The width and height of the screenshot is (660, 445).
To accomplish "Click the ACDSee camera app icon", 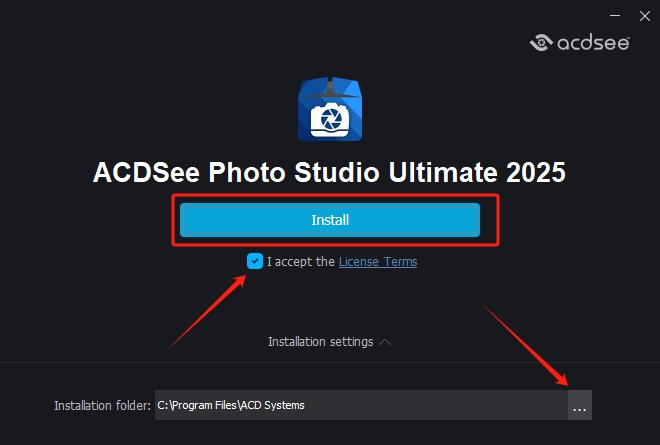I will click(329, 109).
